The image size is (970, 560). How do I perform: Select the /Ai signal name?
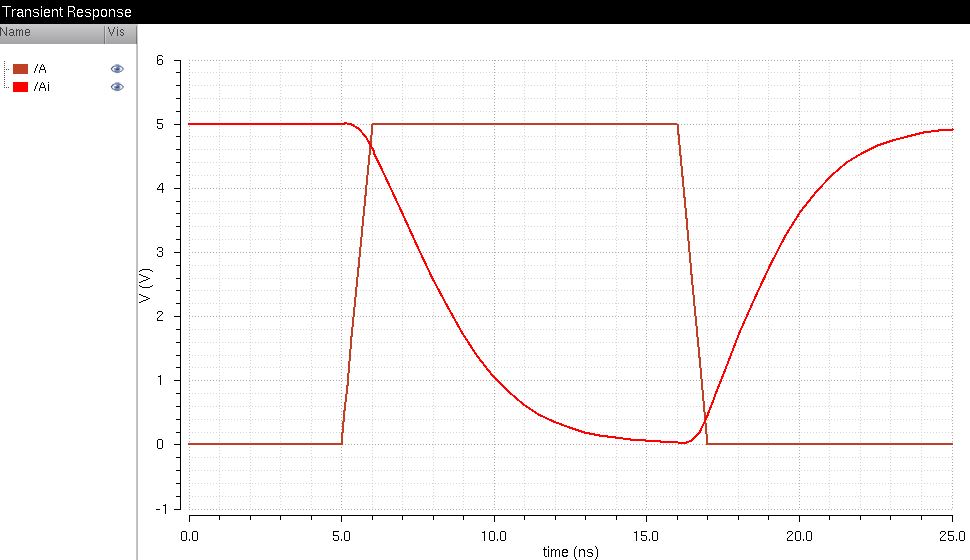click(42, 87)
